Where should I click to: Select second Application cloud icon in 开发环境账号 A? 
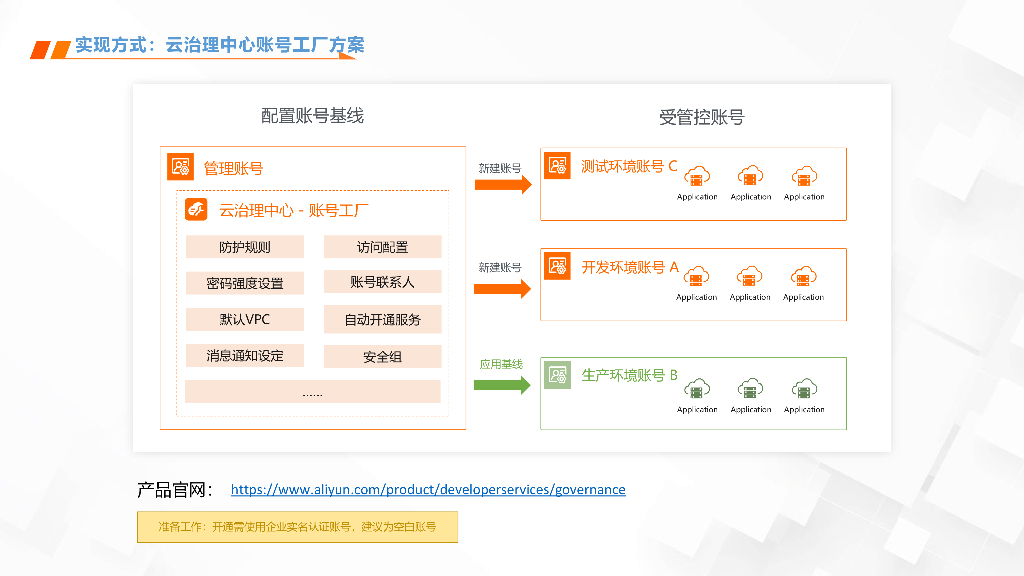tap(750, 277)
